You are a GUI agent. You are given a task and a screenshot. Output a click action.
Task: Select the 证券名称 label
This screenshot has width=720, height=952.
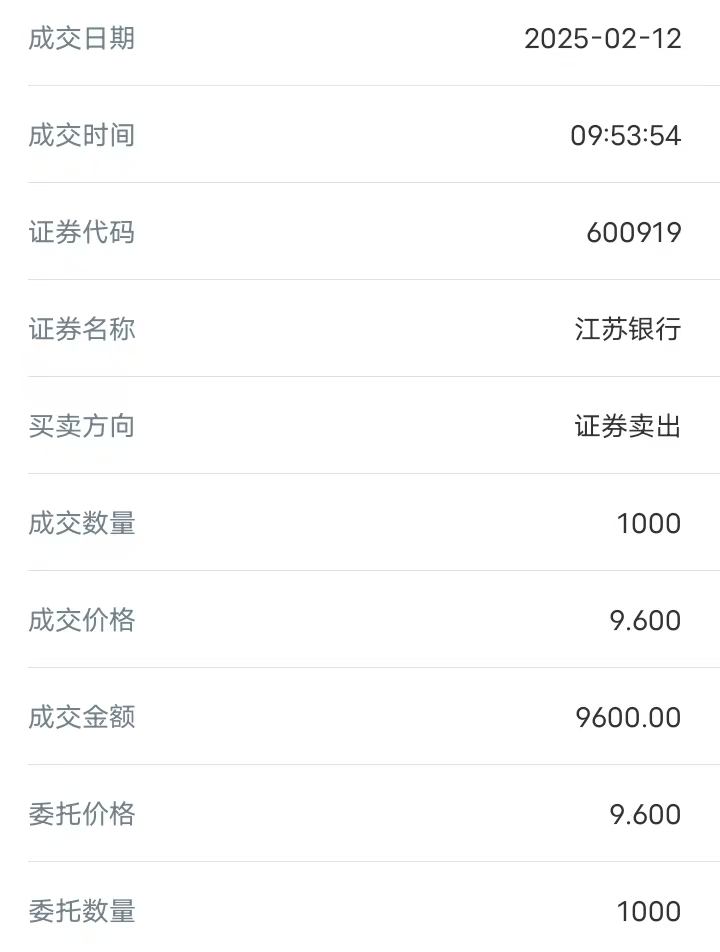(81, 329)
